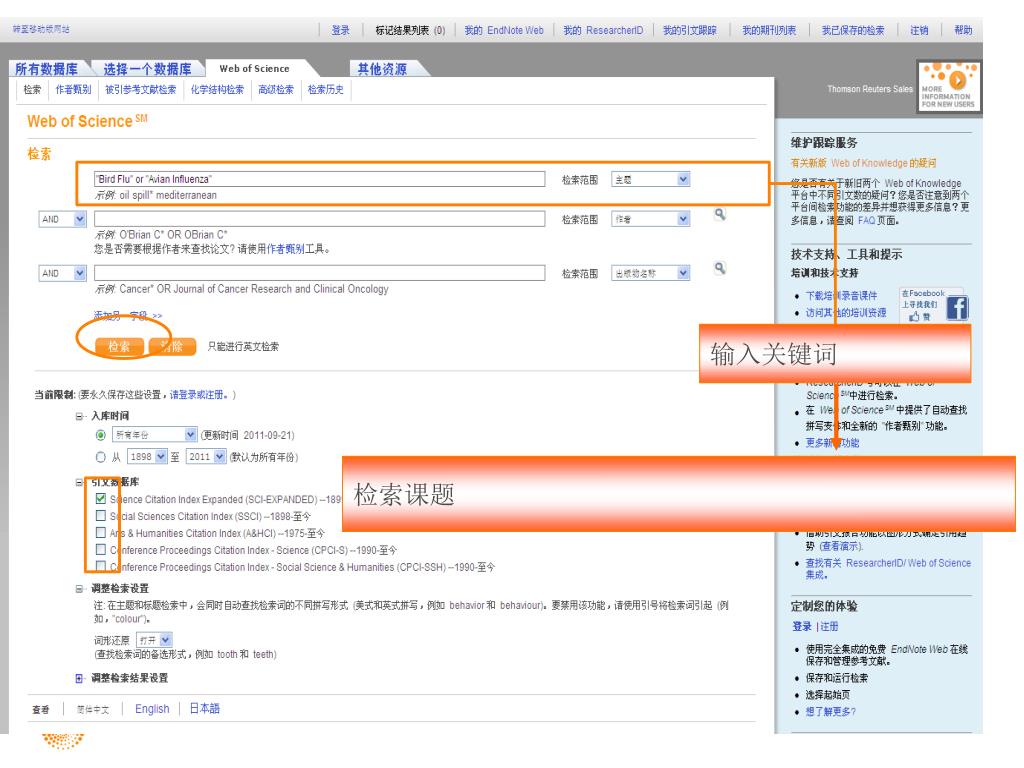Image resolution: width=1024 pixels, height=768 pixels.
Task: Click the orange 清除 clear button
Action: point(172,347)
